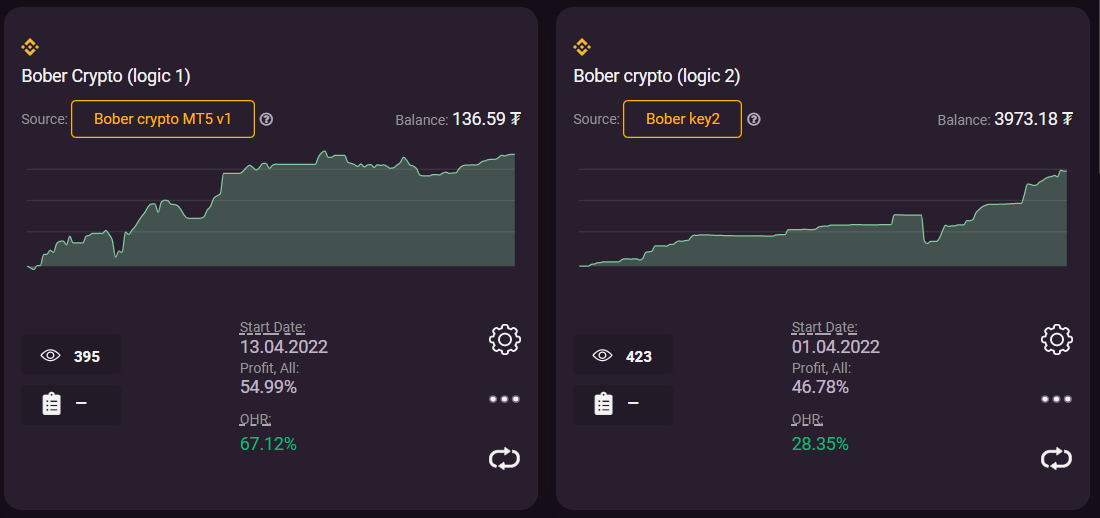Open the Bober key2 source button

[x=682, y=119]
